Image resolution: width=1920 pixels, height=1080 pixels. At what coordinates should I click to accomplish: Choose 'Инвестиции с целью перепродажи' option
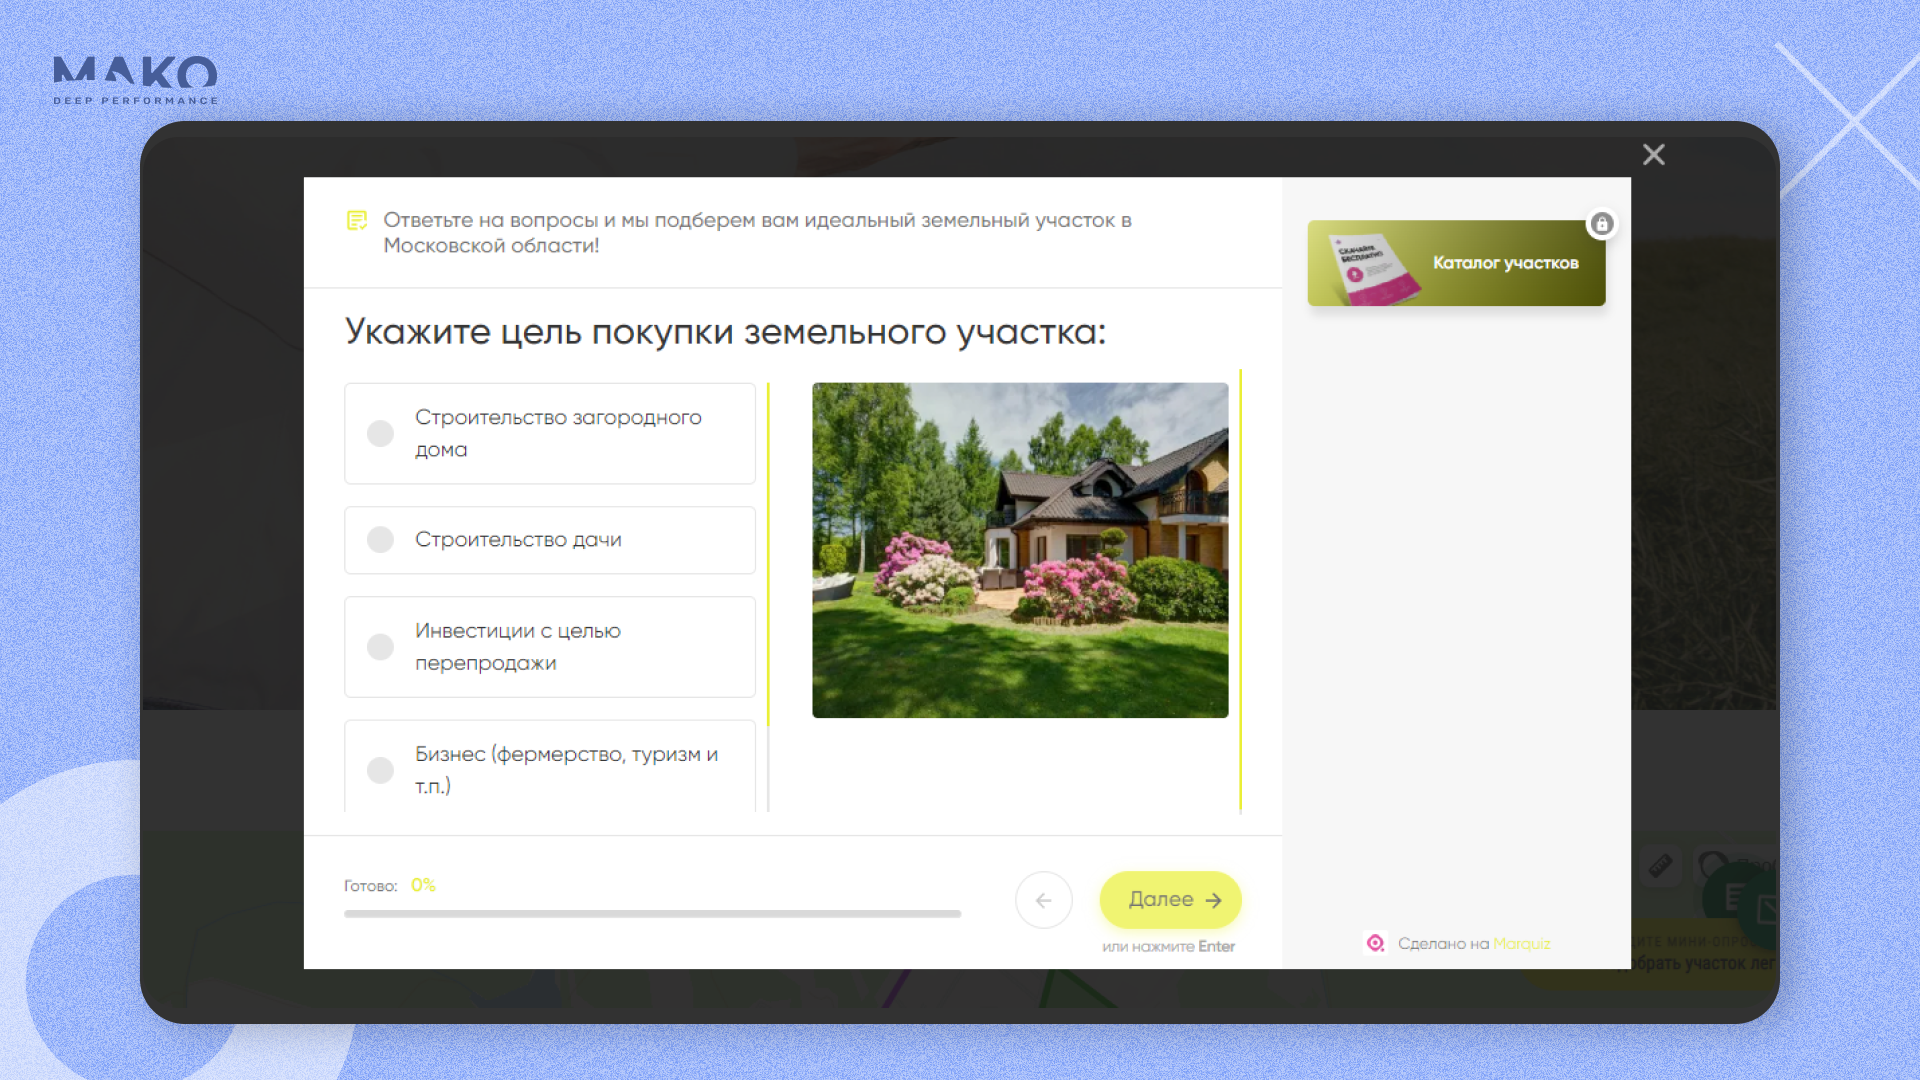click(550, 647)
